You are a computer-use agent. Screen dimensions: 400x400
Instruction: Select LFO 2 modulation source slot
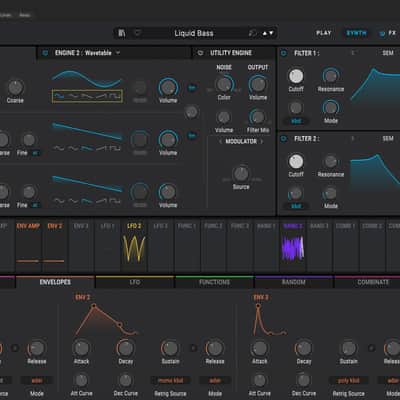(134, 245)
